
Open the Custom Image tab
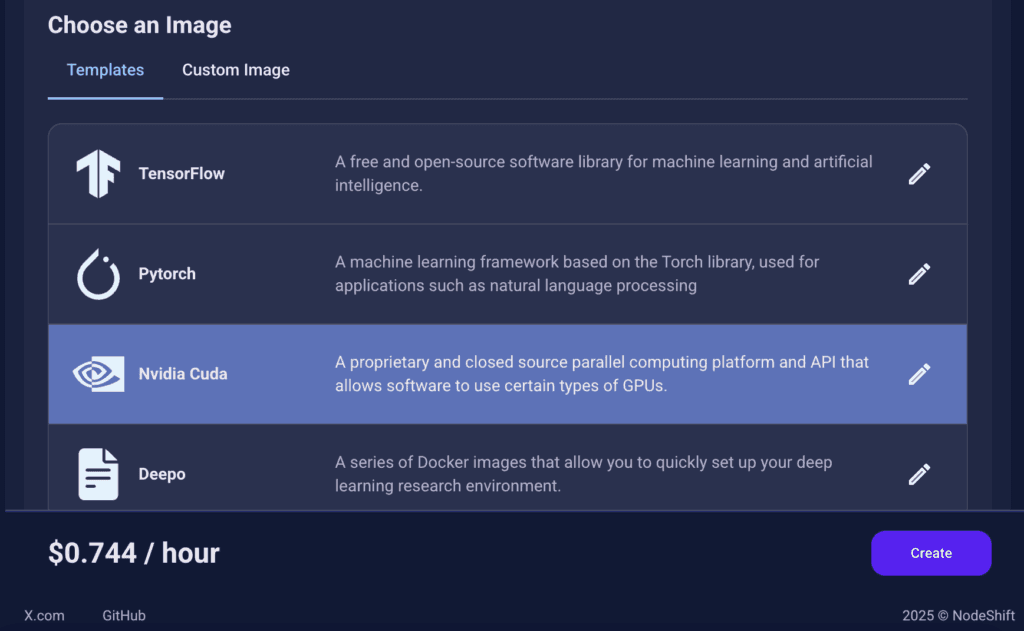[x=236, y=70]
